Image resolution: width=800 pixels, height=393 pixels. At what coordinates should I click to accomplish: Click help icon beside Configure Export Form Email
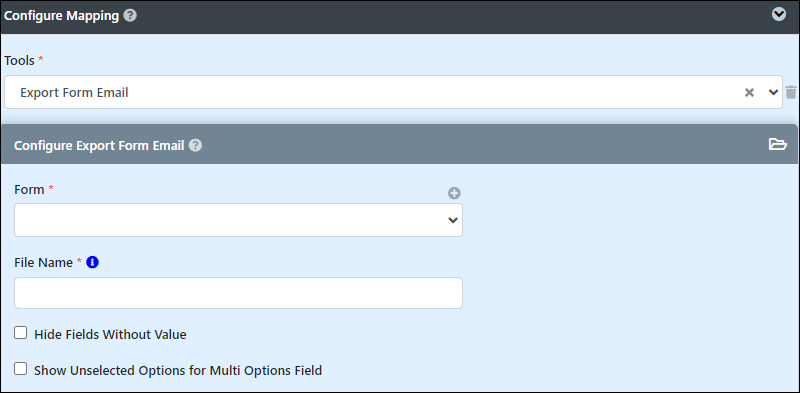coord(195,145)
